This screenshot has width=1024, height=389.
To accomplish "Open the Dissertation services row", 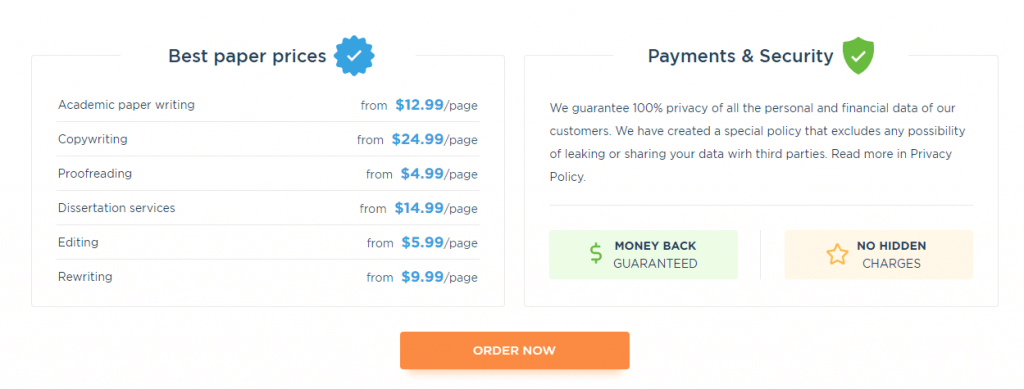I will point(268,208).
